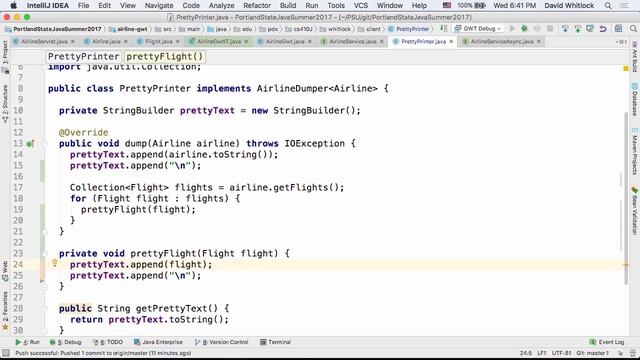
Task: Click the yellow warning marker at editor top right
Action: click(x=626, y=69)
